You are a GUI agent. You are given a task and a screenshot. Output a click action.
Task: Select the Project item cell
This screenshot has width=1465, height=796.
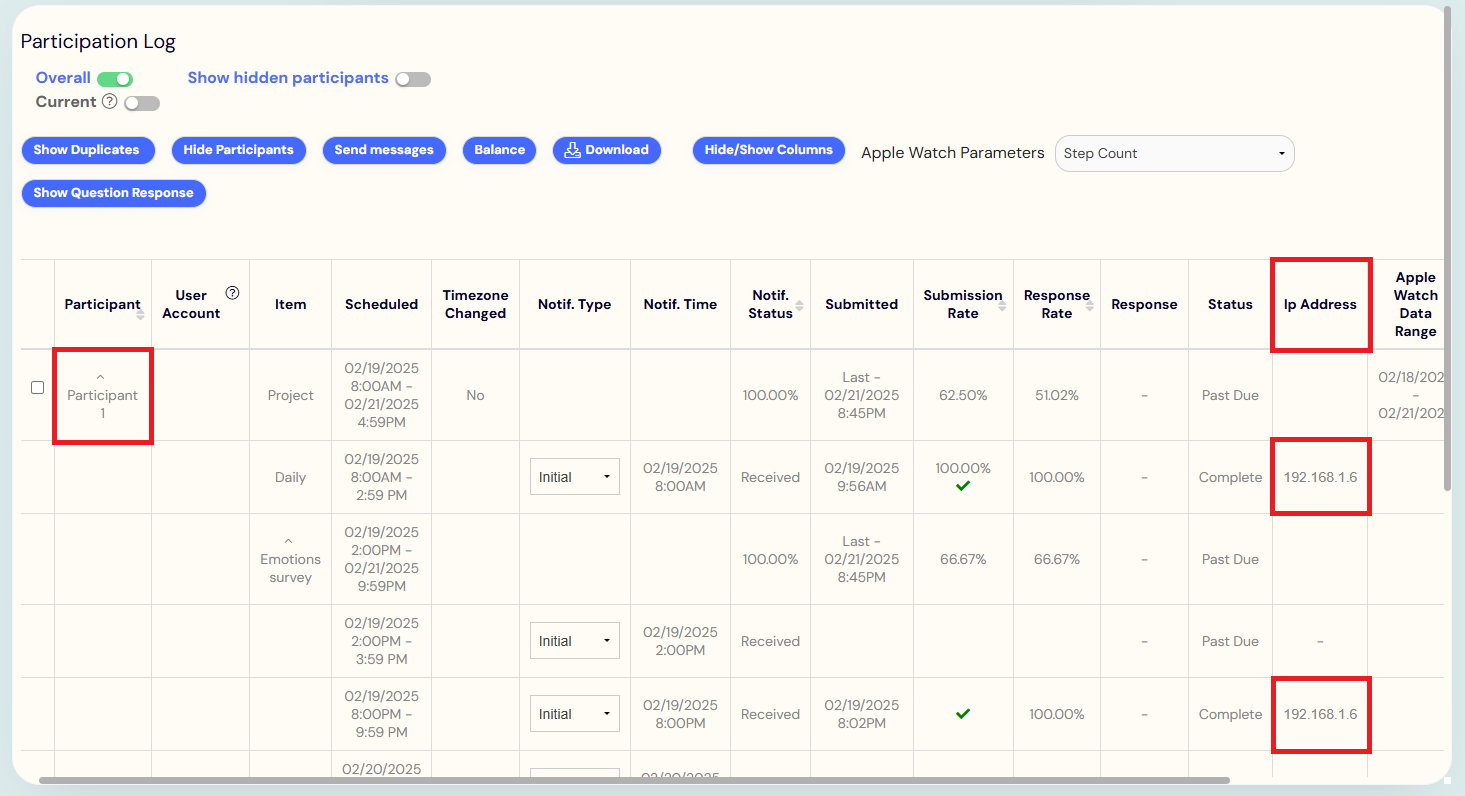(290, 395)
